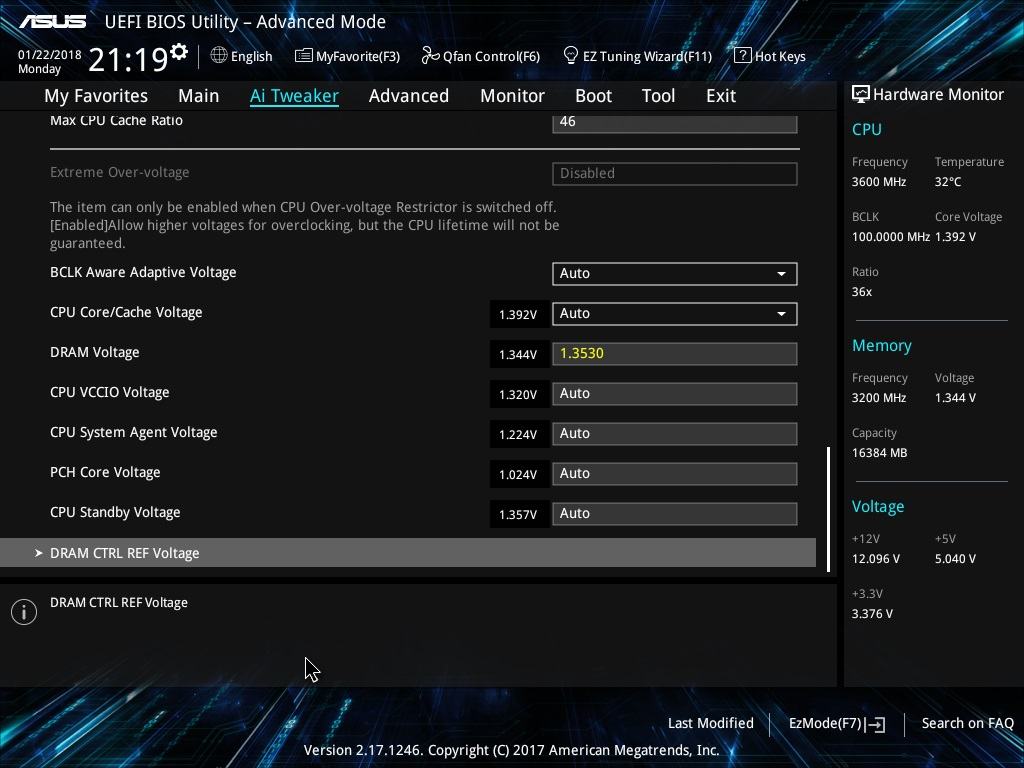The width and height of the screenshot is (1024, 768).
Task: Click the CPU VCCIO Voltage Auto field
Action: coord(675,394)
